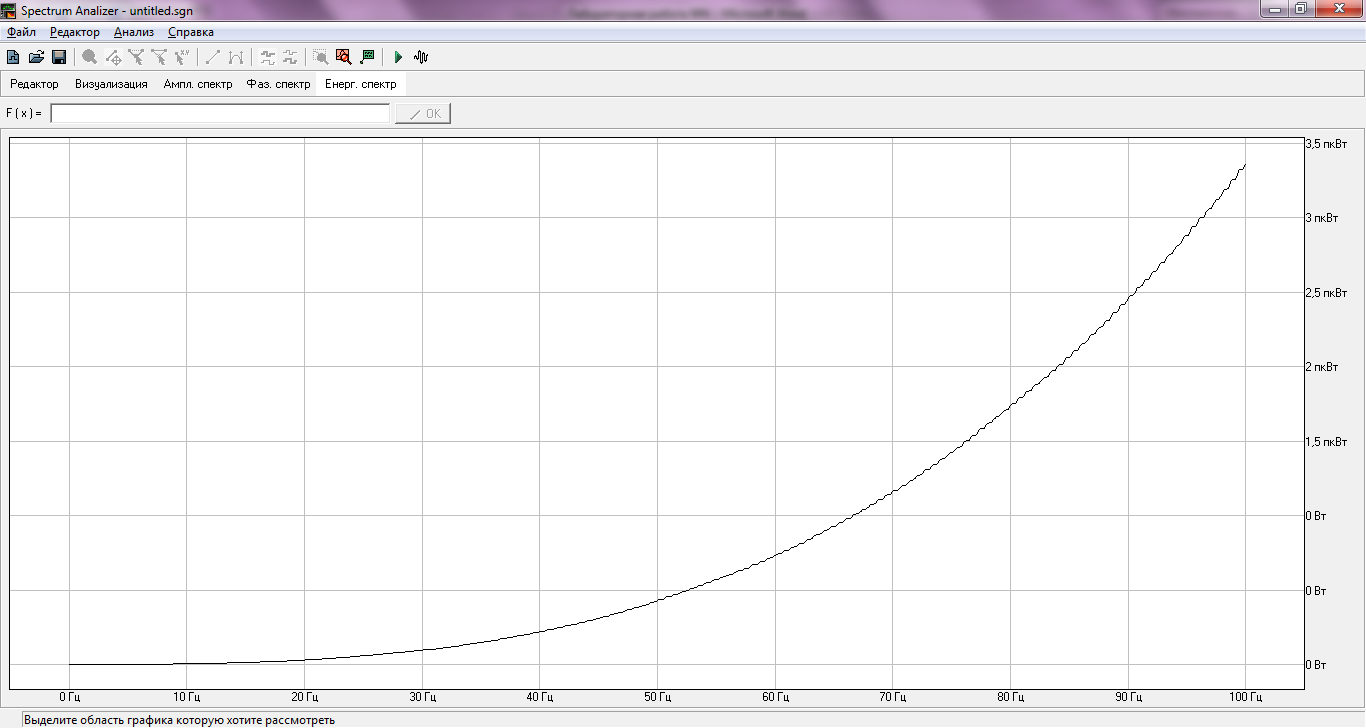
Task: Open the Справка menu
Action: pos(191,32)
